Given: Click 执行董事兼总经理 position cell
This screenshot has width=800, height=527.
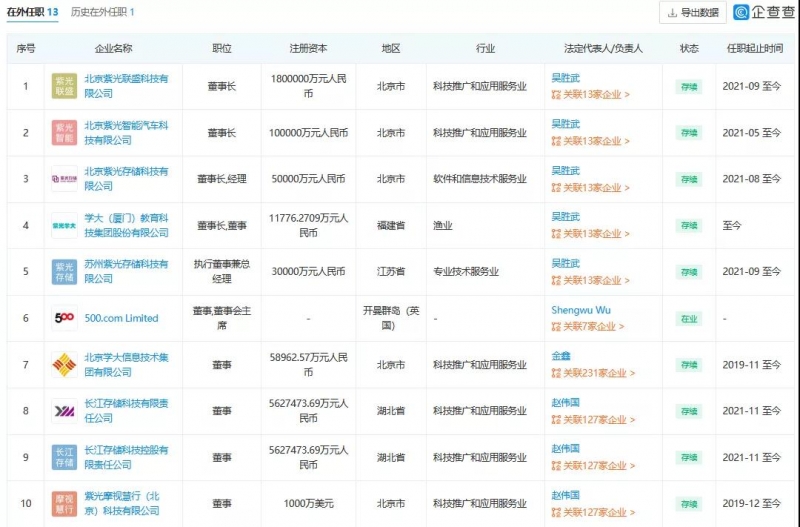Looking at the screenshot, I should pos(221,271).
